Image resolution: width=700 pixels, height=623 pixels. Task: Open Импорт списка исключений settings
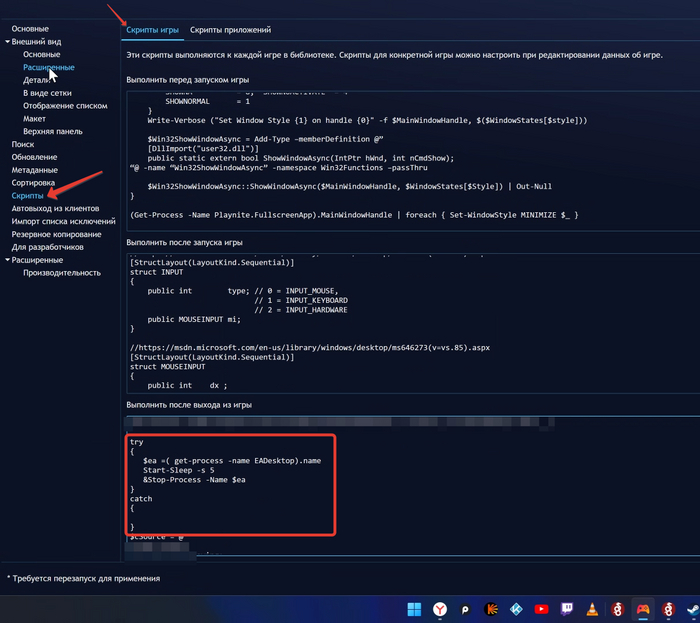click(x=63, y=221)
